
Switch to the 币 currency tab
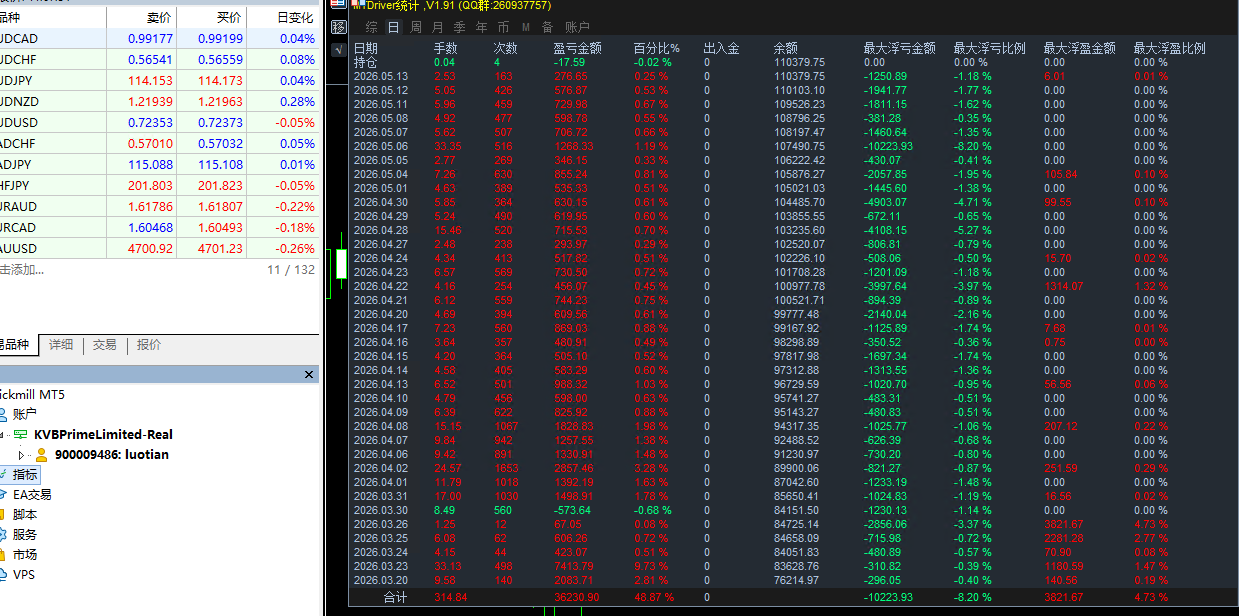click(503, 27)
